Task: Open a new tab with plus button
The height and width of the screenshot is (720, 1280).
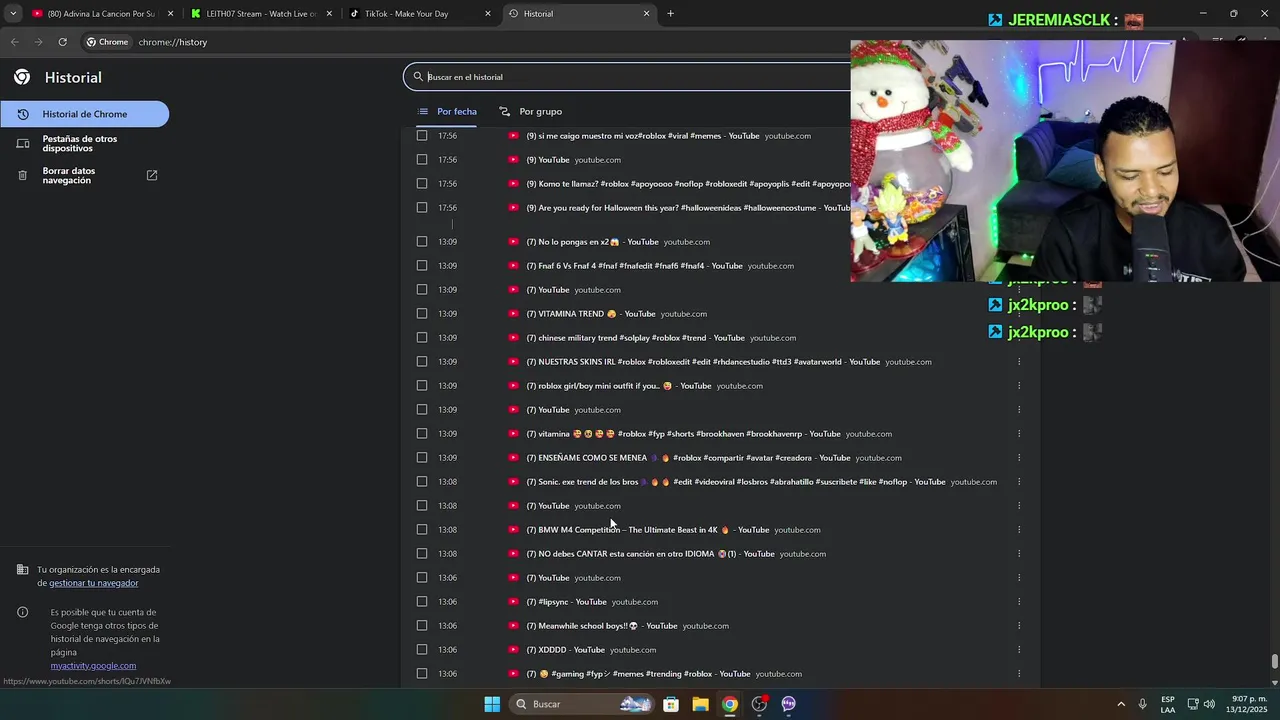Action: coord(670,14)
